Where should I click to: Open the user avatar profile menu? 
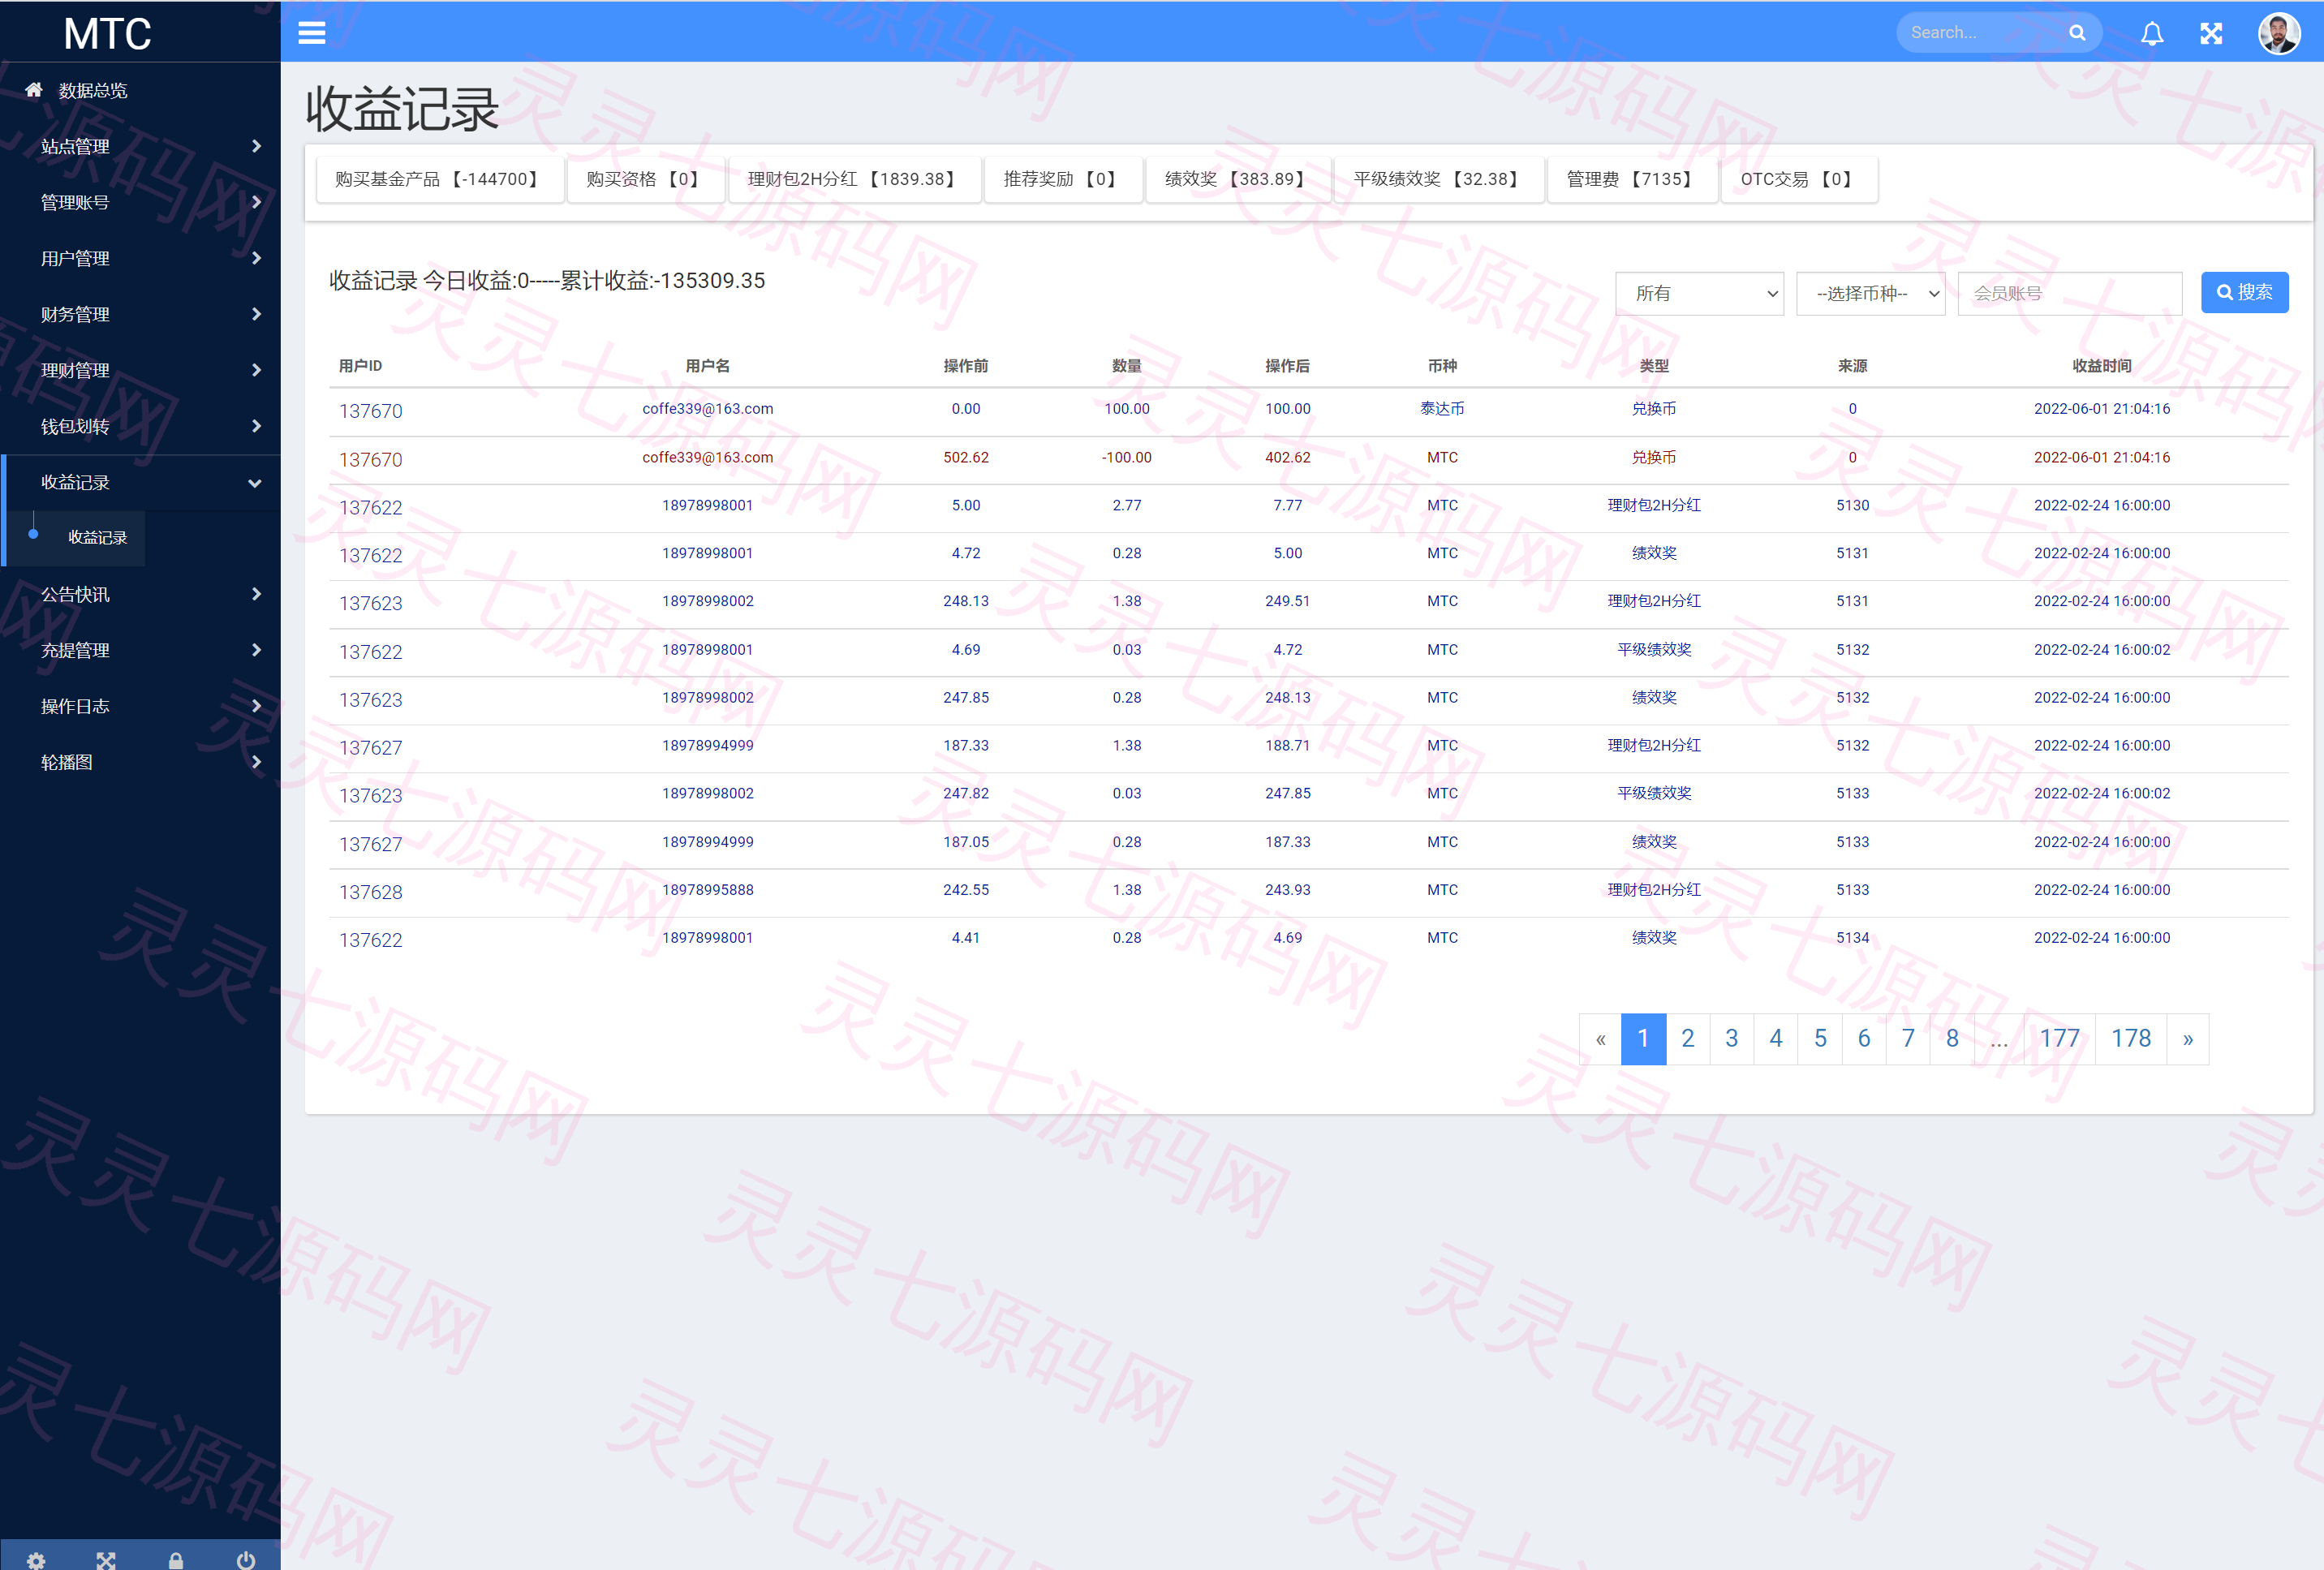(x=2279, y=33)
